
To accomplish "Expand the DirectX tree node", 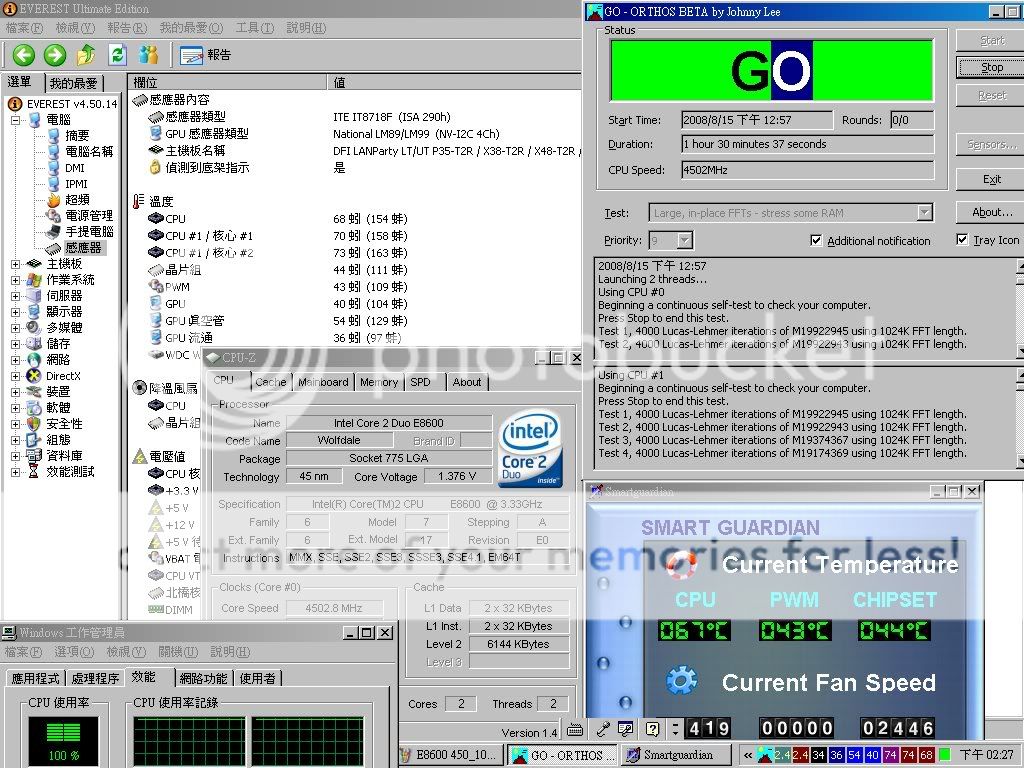I will pyautogui.click(x=16, y=376).
